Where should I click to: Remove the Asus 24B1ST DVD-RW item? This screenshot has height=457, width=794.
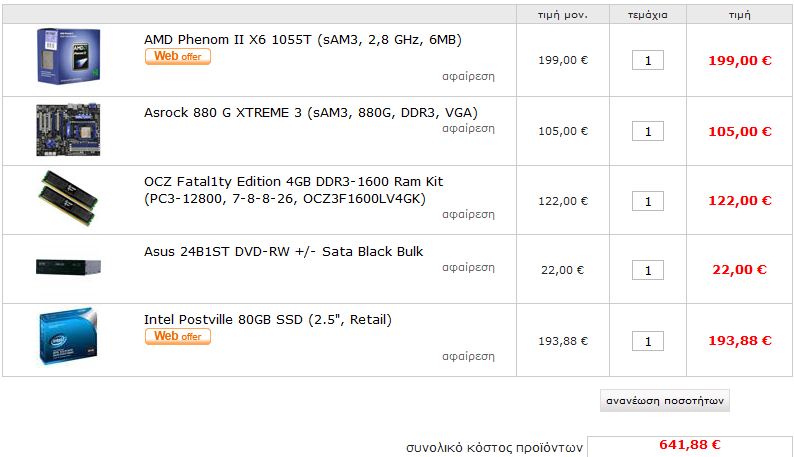[x=468, y=268]
